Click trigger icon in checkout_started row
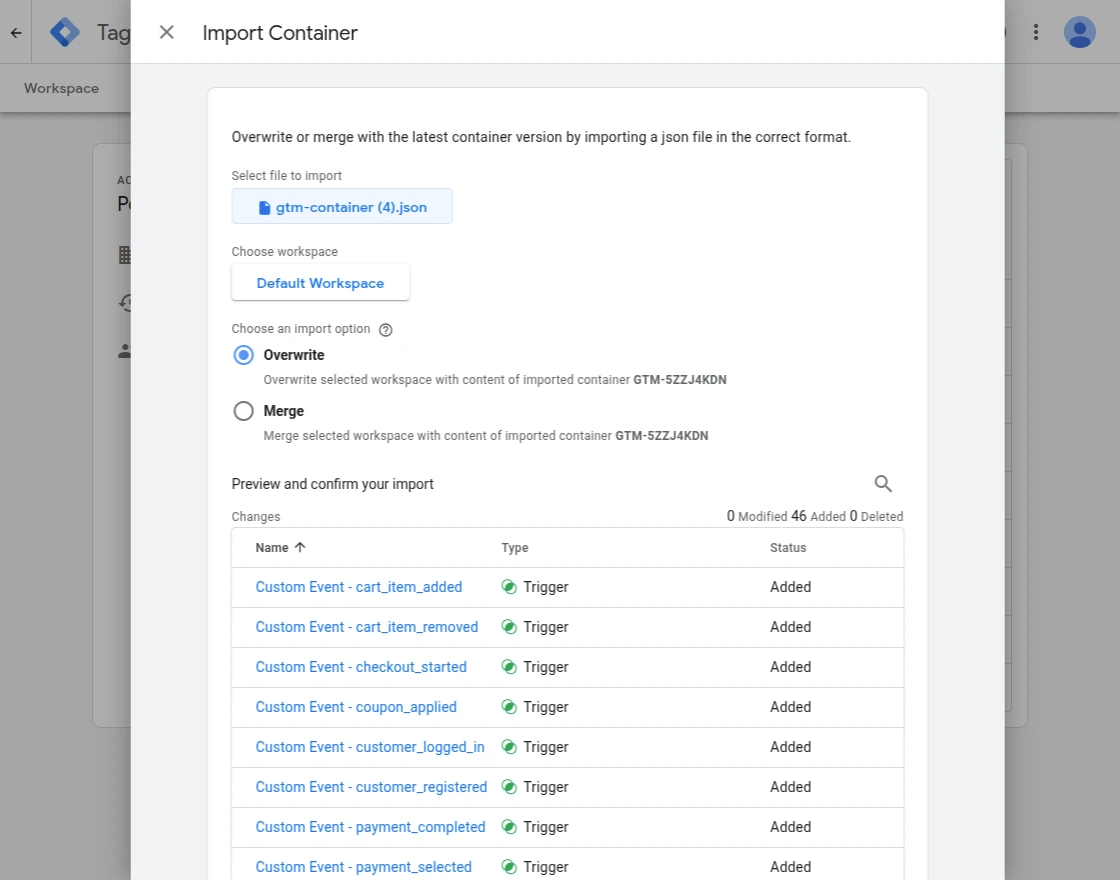Screen dimensions: 1120x880 click(509, 667)
